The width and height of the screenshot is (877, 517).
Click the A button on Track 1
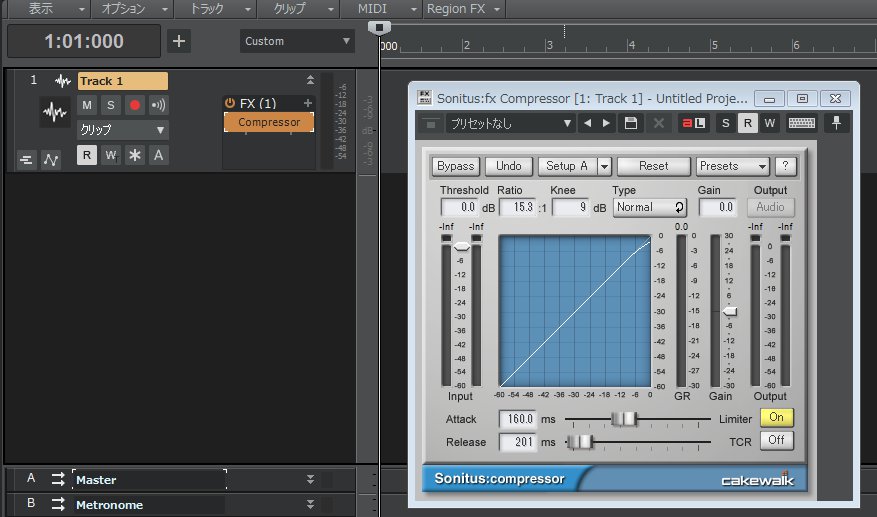tap(158, 155)
